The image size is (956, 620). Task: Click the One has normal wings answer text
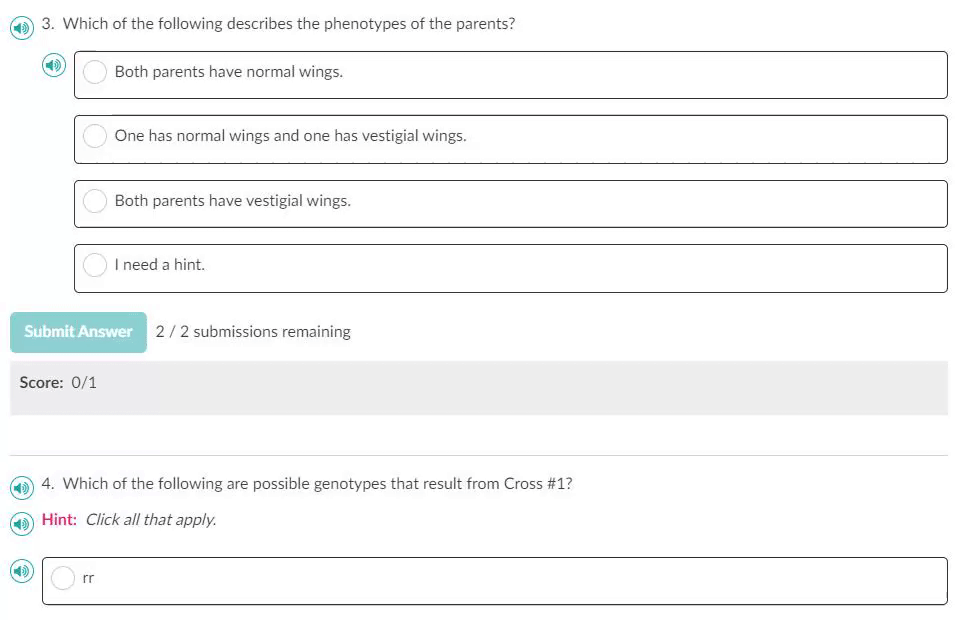290,135
